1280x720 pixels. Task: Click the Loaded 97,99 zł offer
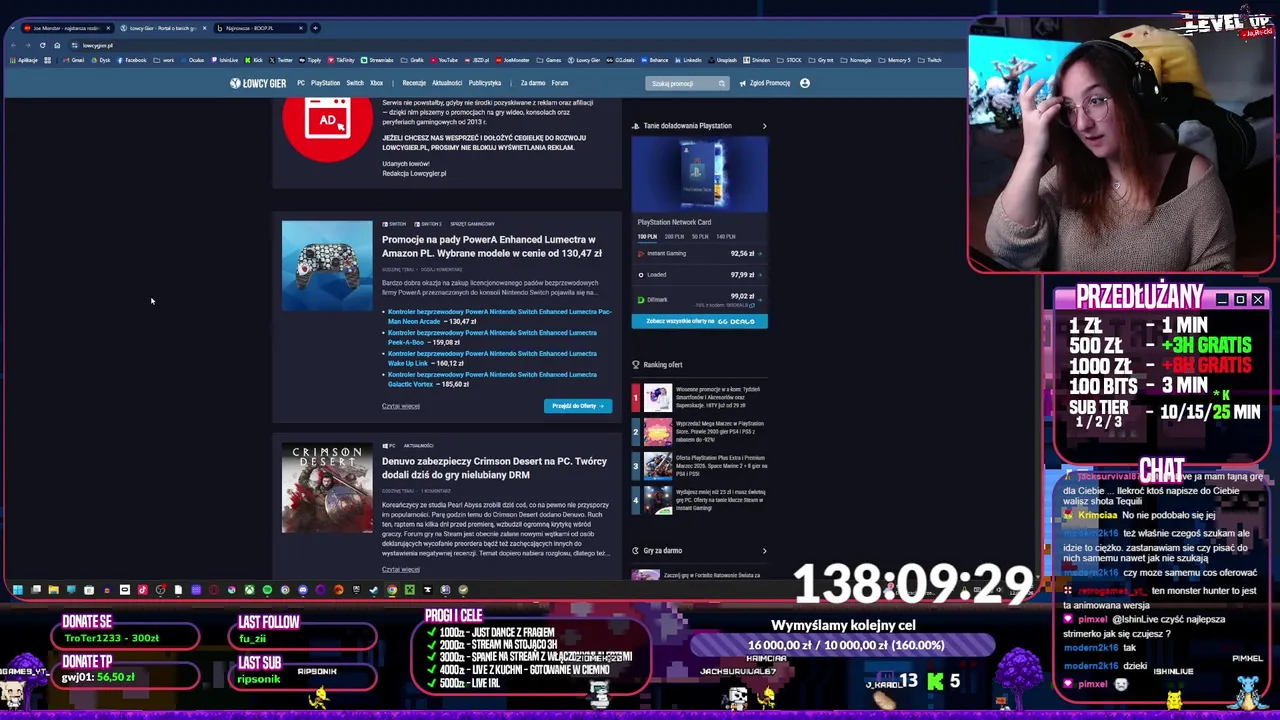700,275
